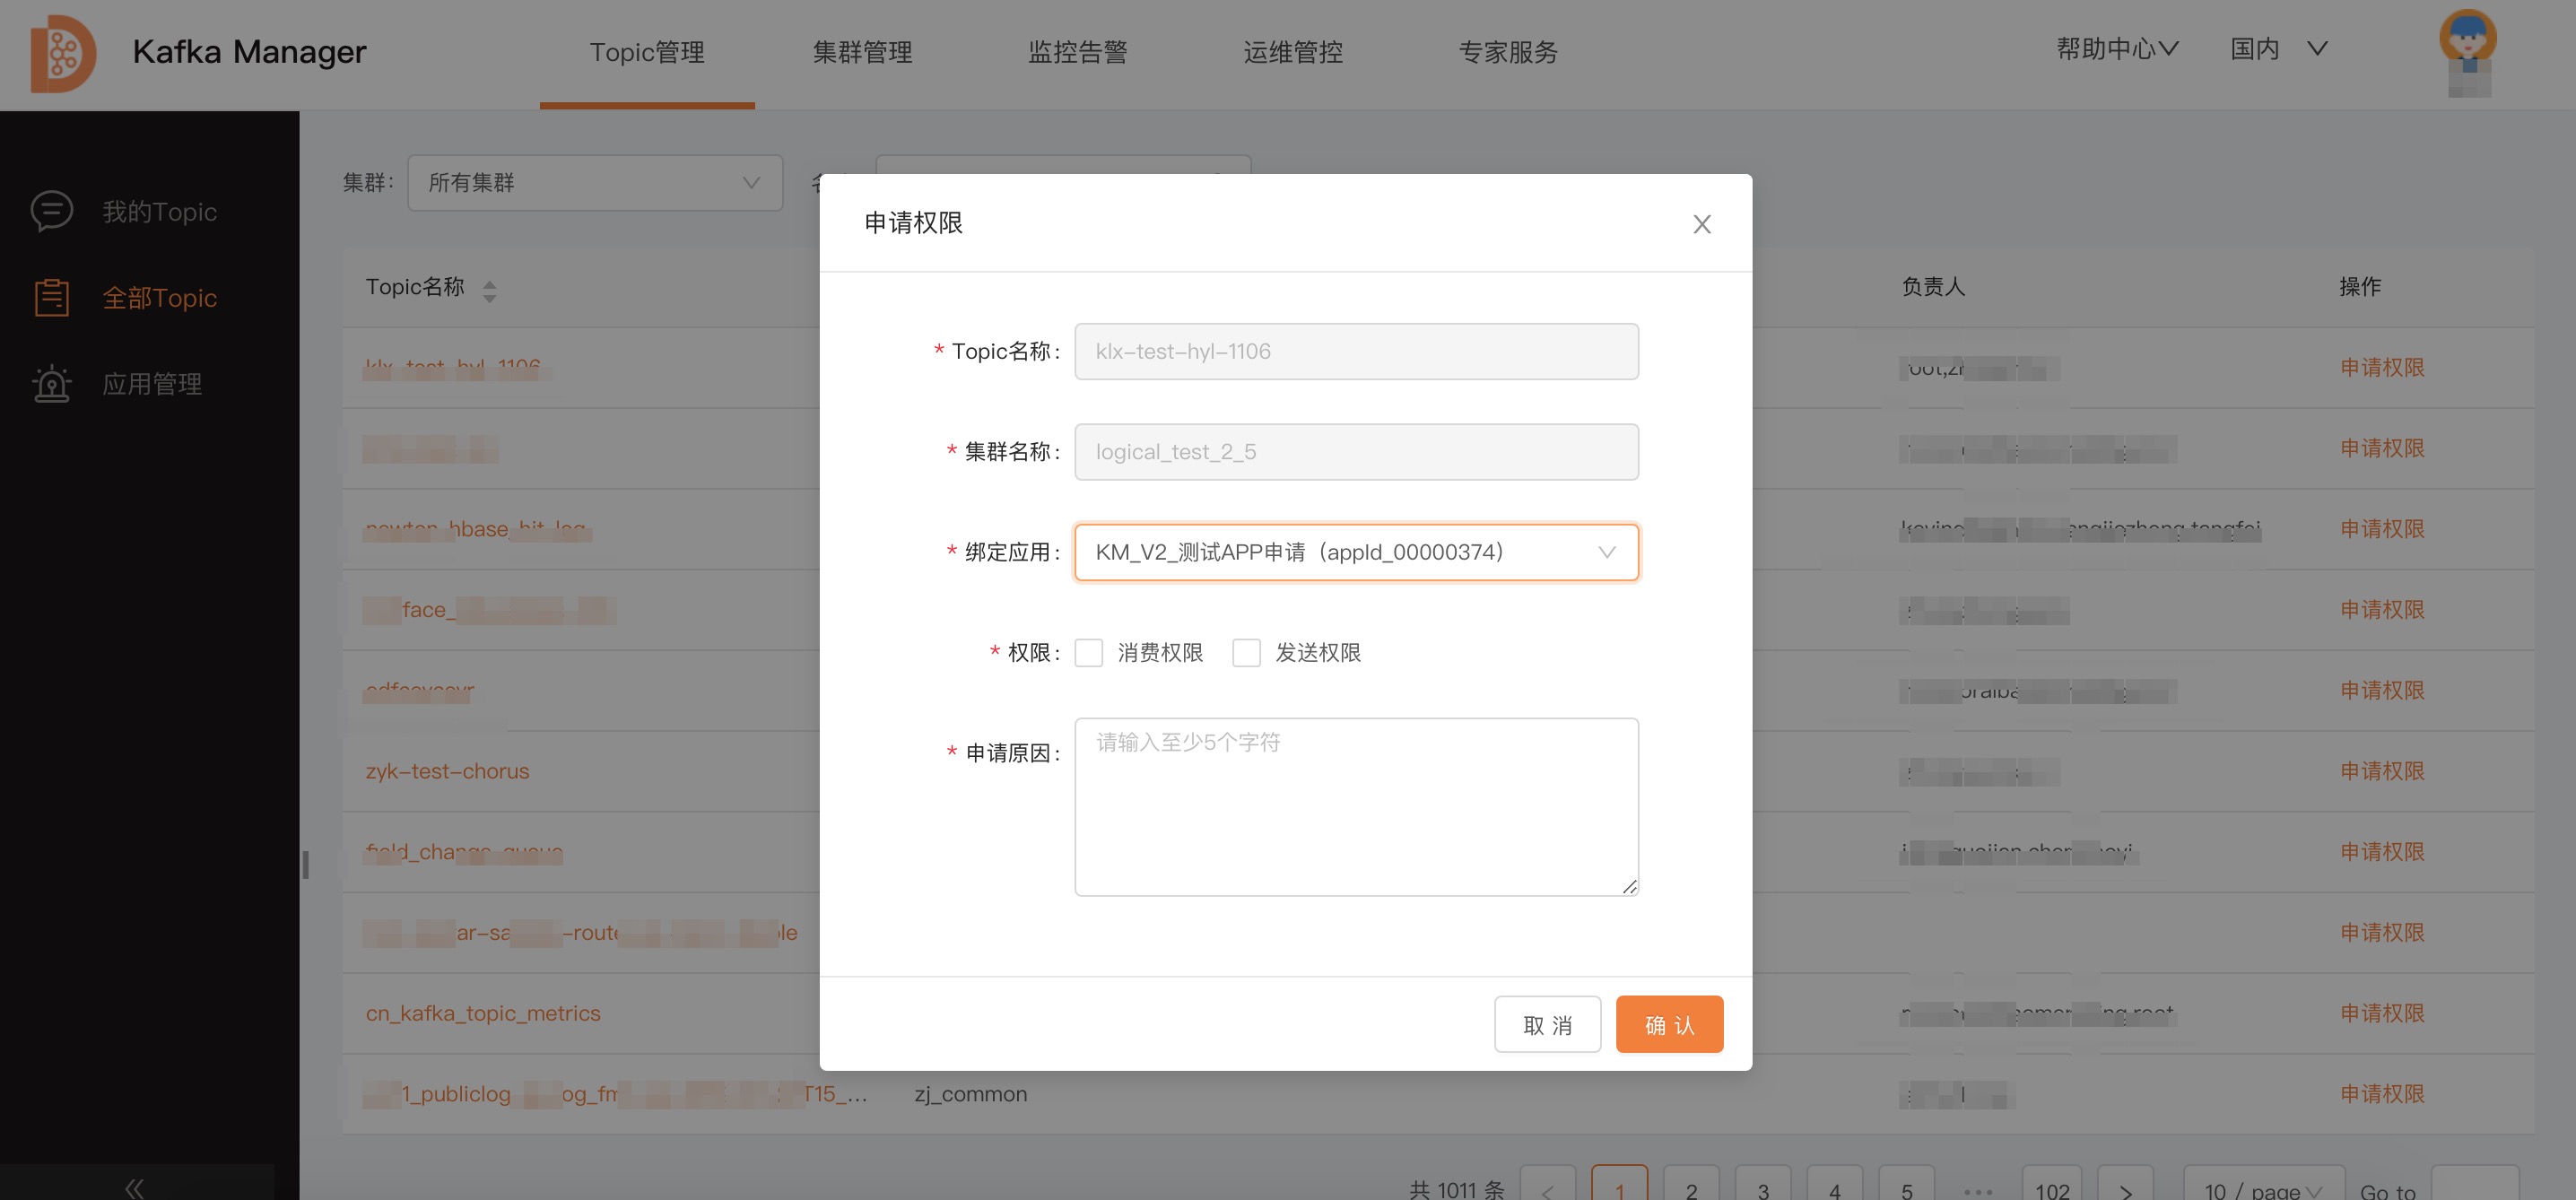This screenshot has width=2576, height=1200.
Task: Sort table by Topic名称 arrows
Action: point(489,291)
